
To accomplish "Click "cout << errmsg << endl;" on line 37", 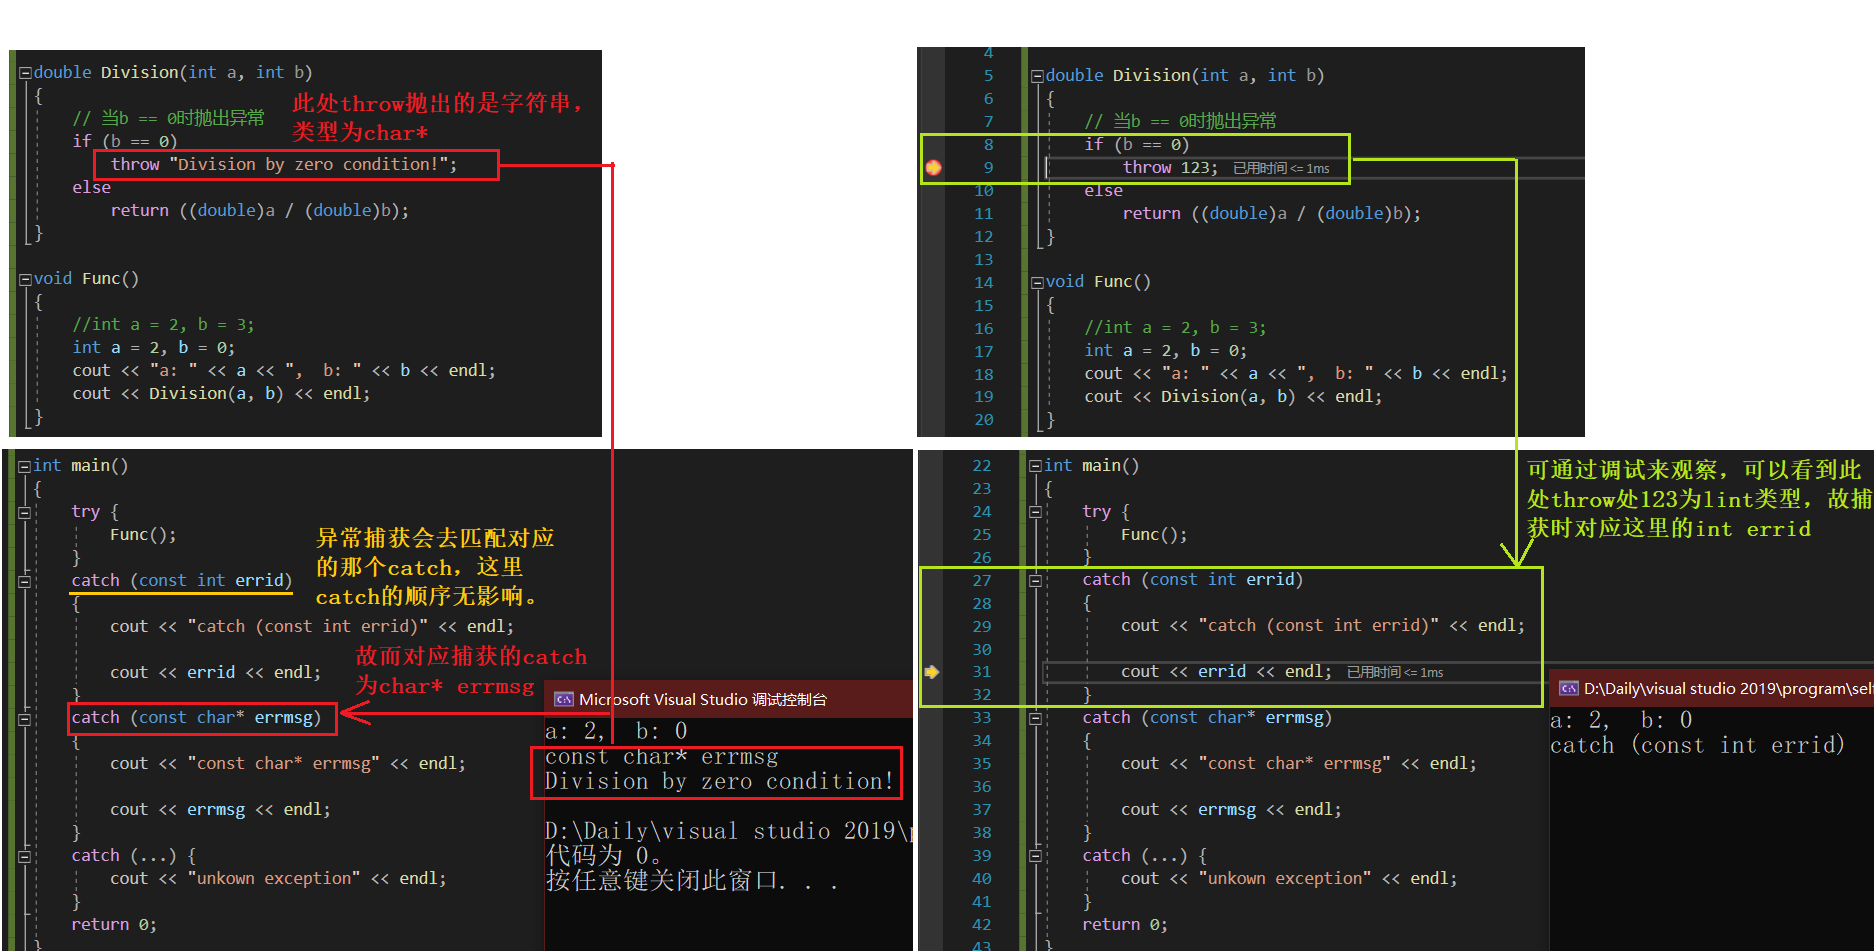I will point(1231,809).
